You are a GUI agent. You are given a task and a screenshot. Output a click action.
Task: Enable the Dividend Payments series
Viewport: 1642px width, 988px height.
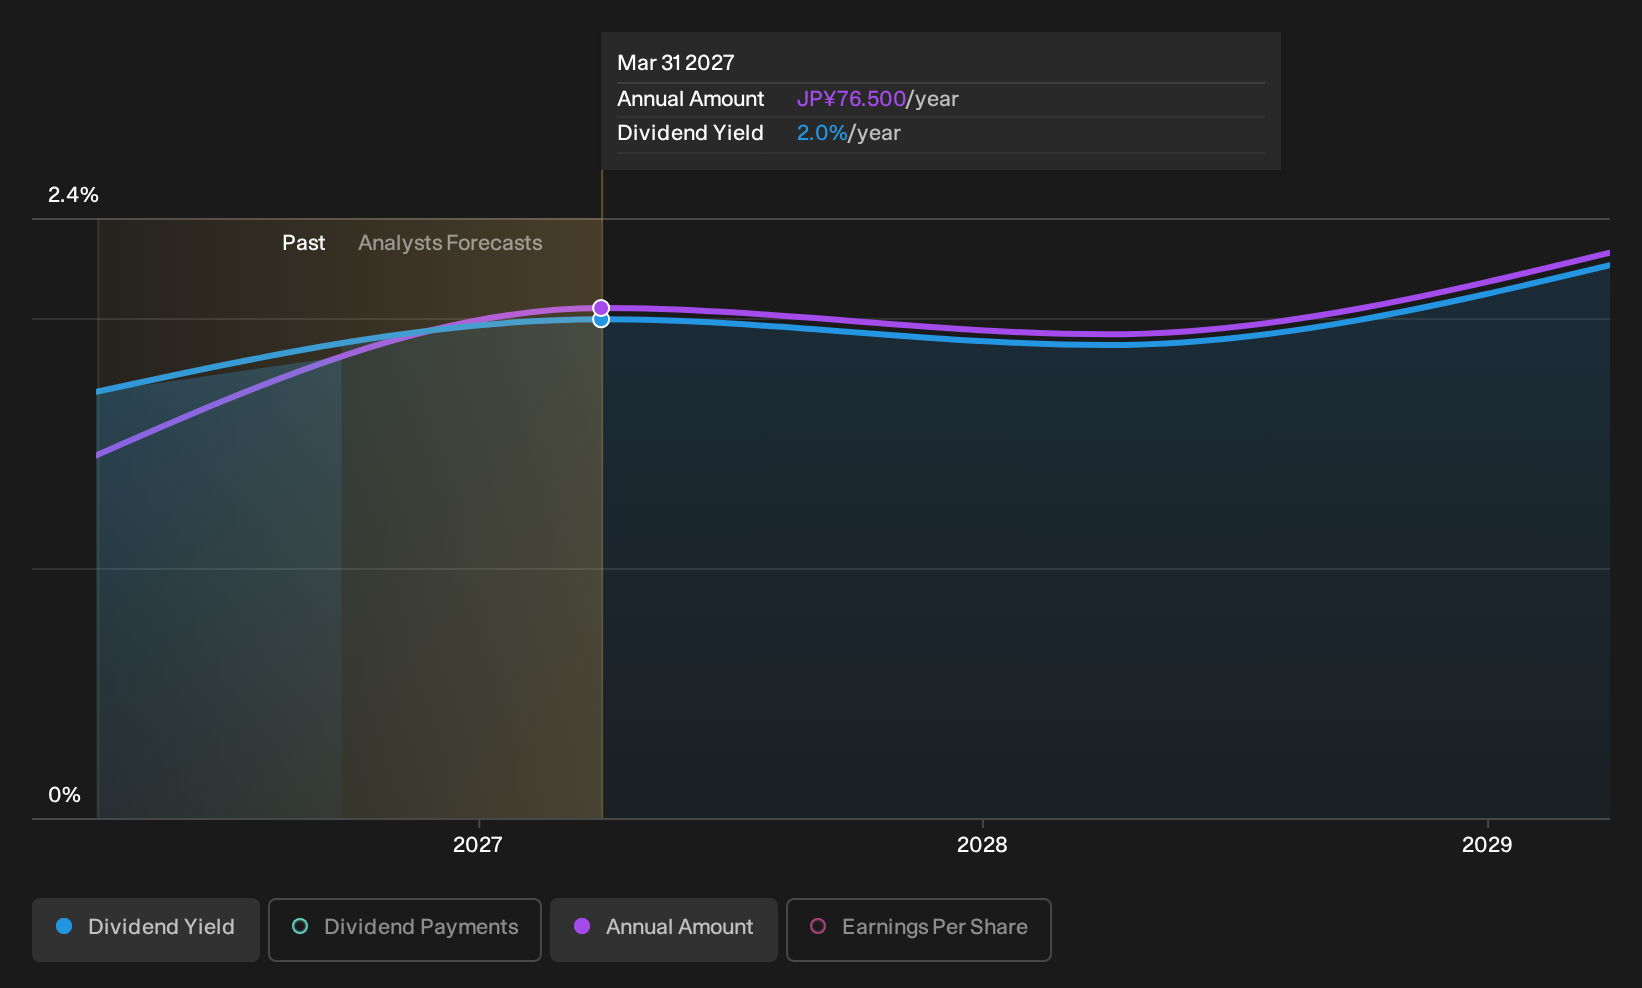[405, 929]
